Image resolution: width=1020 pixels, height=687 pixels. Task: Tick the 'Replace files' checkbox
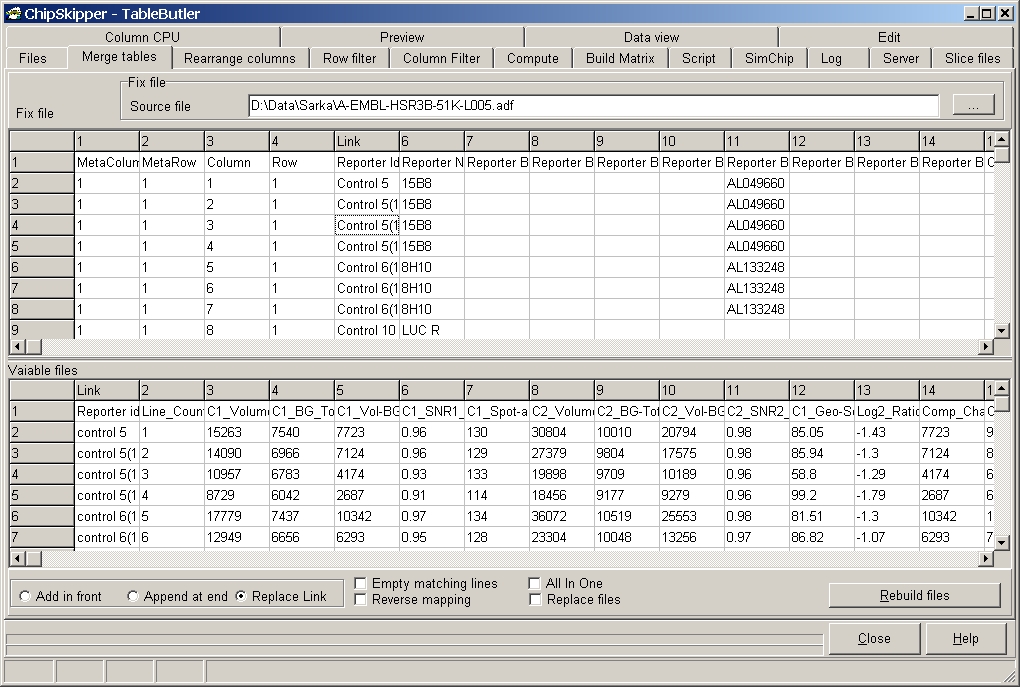[536, 600]
